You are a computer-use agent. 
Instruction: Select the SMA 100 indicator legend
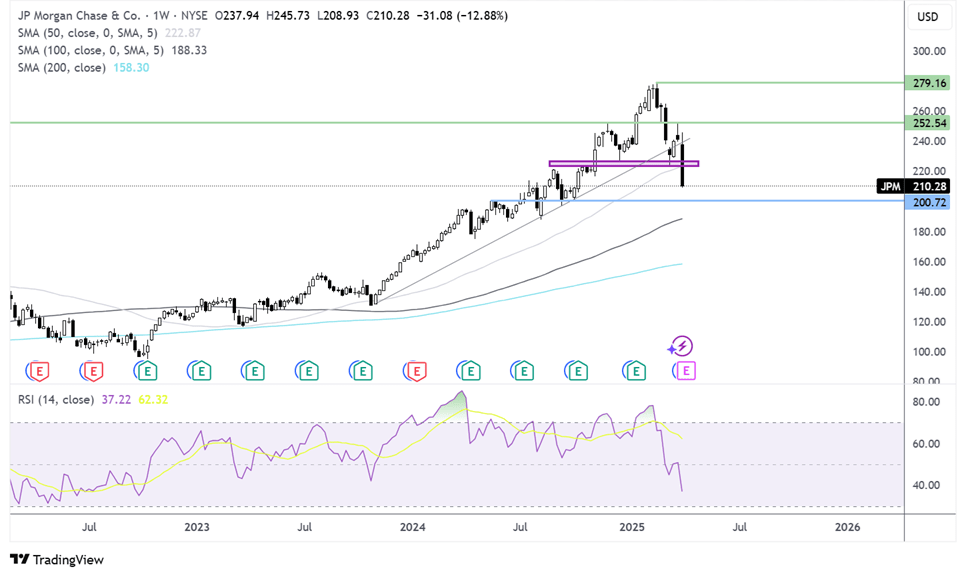[x=90, y=50]
